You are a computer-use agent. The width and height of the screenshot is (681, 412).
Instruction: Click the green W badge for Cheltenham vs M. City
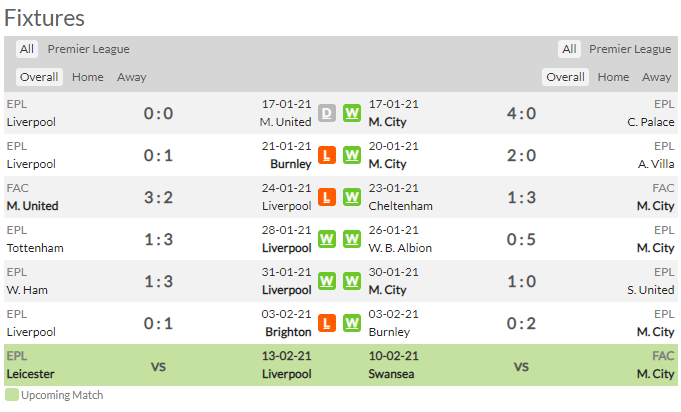point(352,197)
